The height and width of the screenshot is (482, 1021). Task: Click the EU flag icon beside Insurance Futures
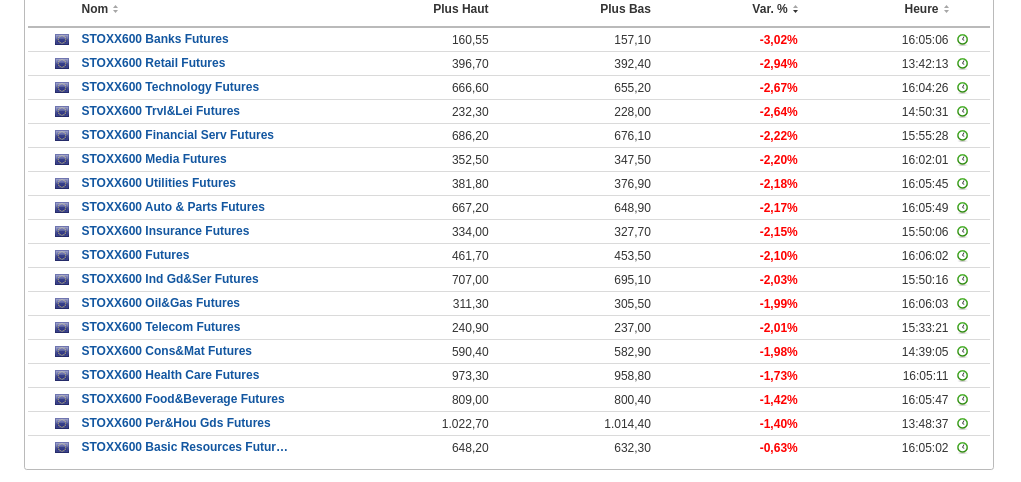tap(62, 232)
